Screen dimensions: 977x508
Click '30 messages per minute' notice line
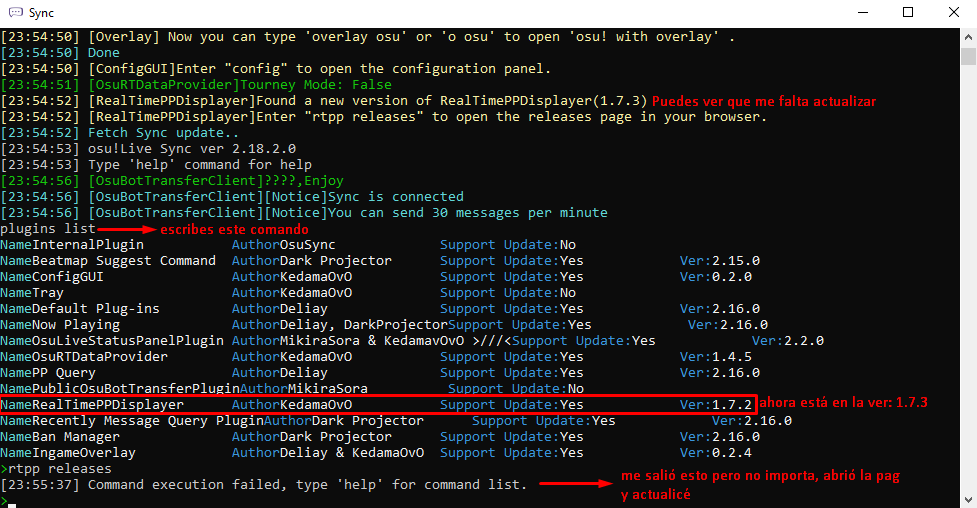(x=304, y=213)
